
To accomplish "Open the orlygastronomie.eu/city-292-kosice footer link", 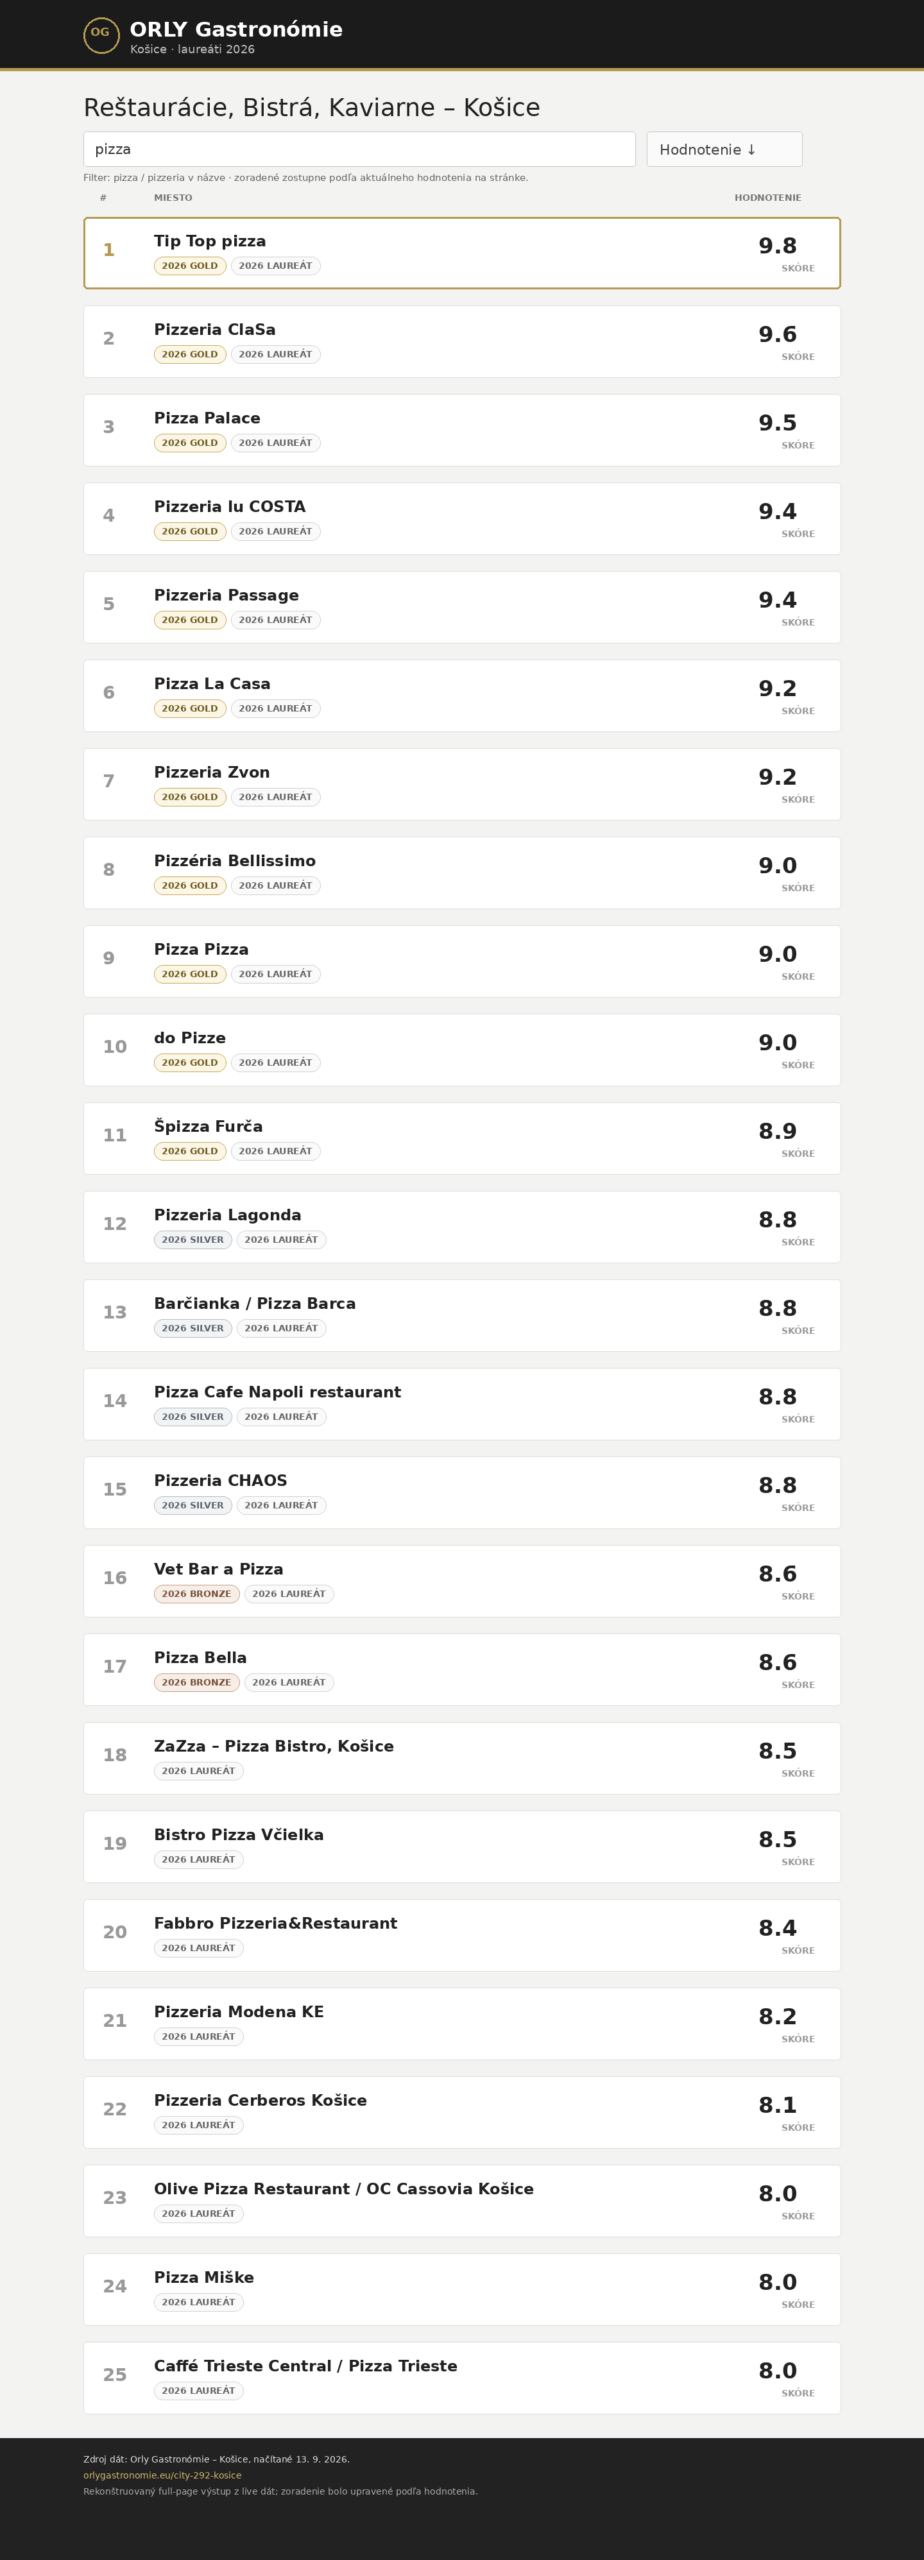I will pyautogui.click(x=162, y=2475).
